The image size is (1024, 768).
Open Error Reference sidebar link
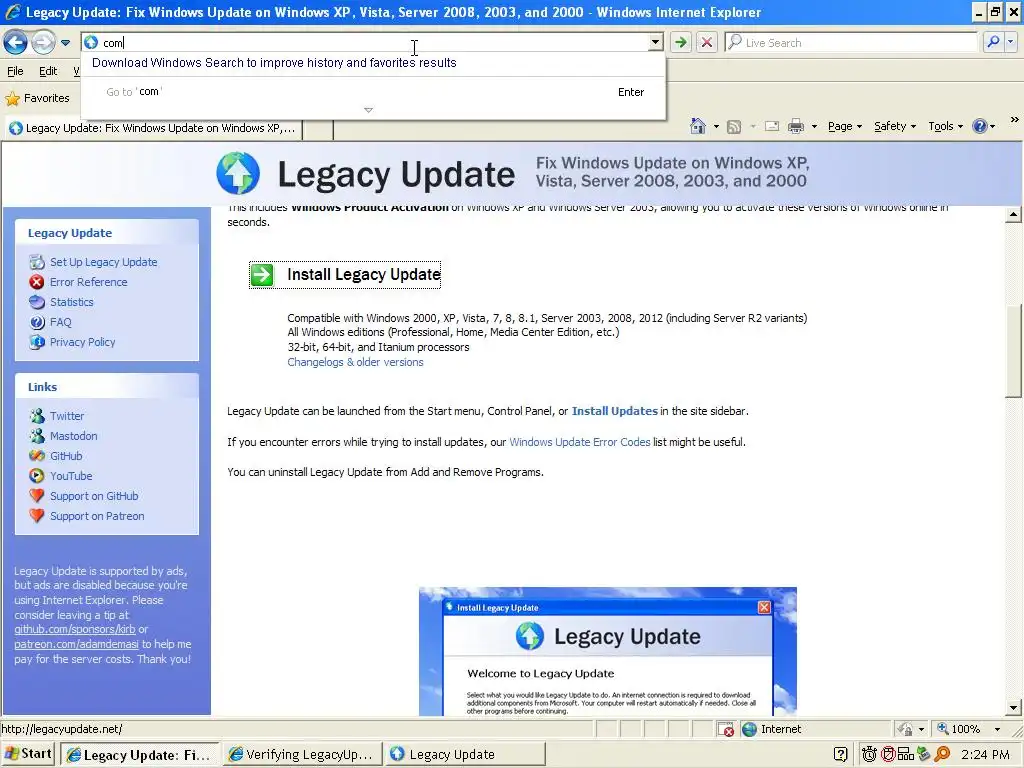89,282
